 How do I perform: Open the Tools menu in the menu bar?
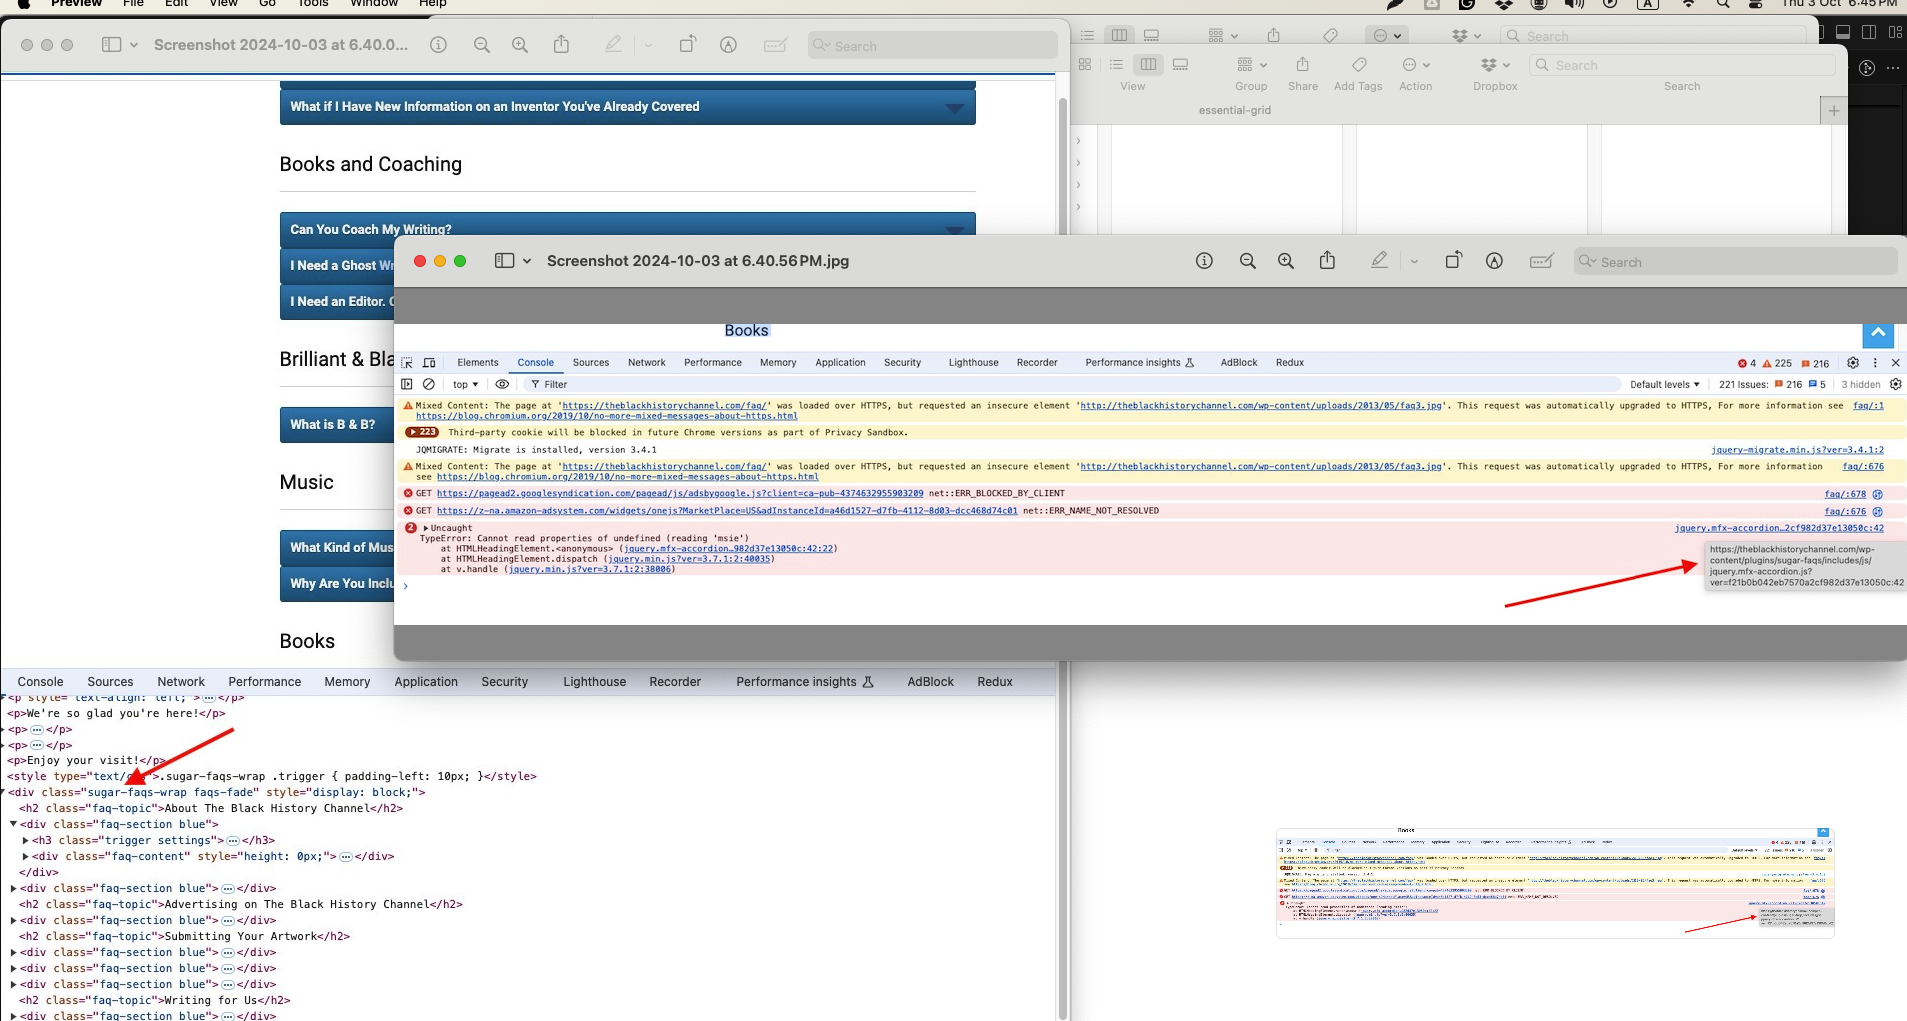click(313, 4)
